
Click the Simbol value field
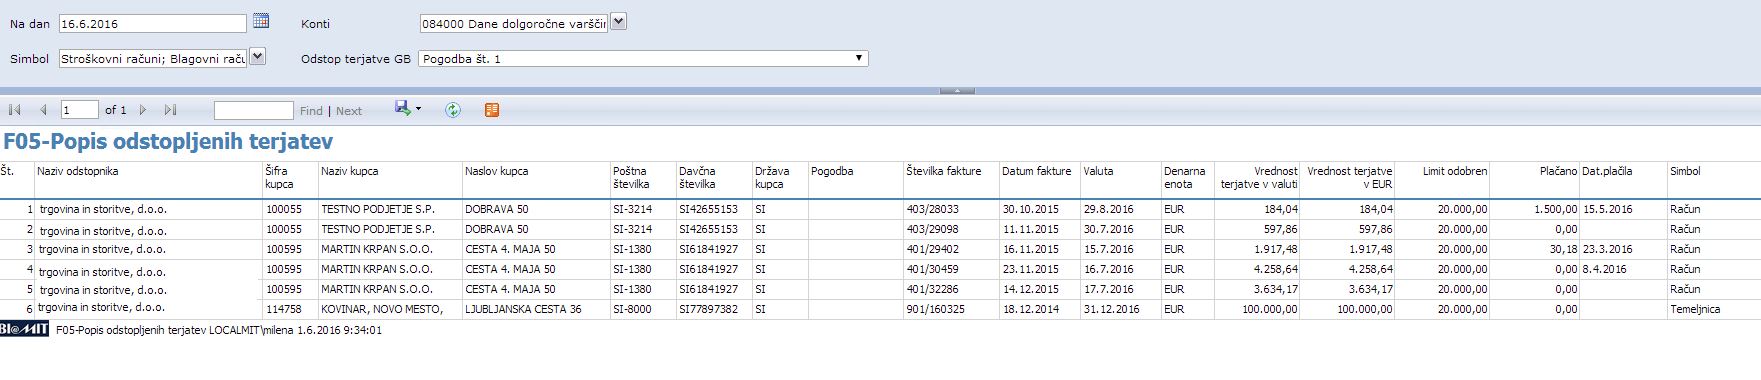(153, 59)
